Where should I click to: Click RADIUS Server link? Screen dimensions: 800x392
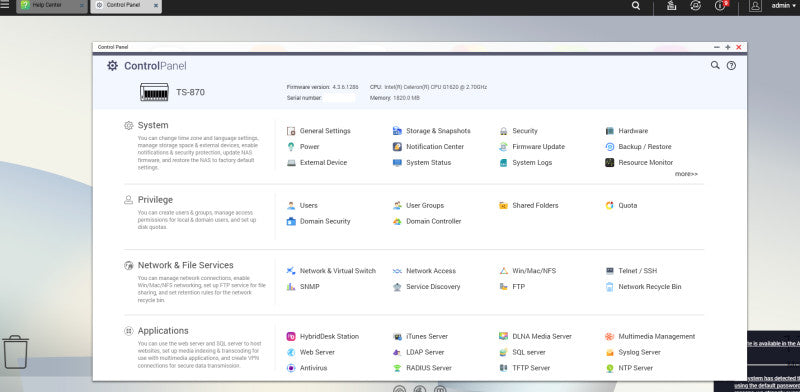(x=429, y=368)
